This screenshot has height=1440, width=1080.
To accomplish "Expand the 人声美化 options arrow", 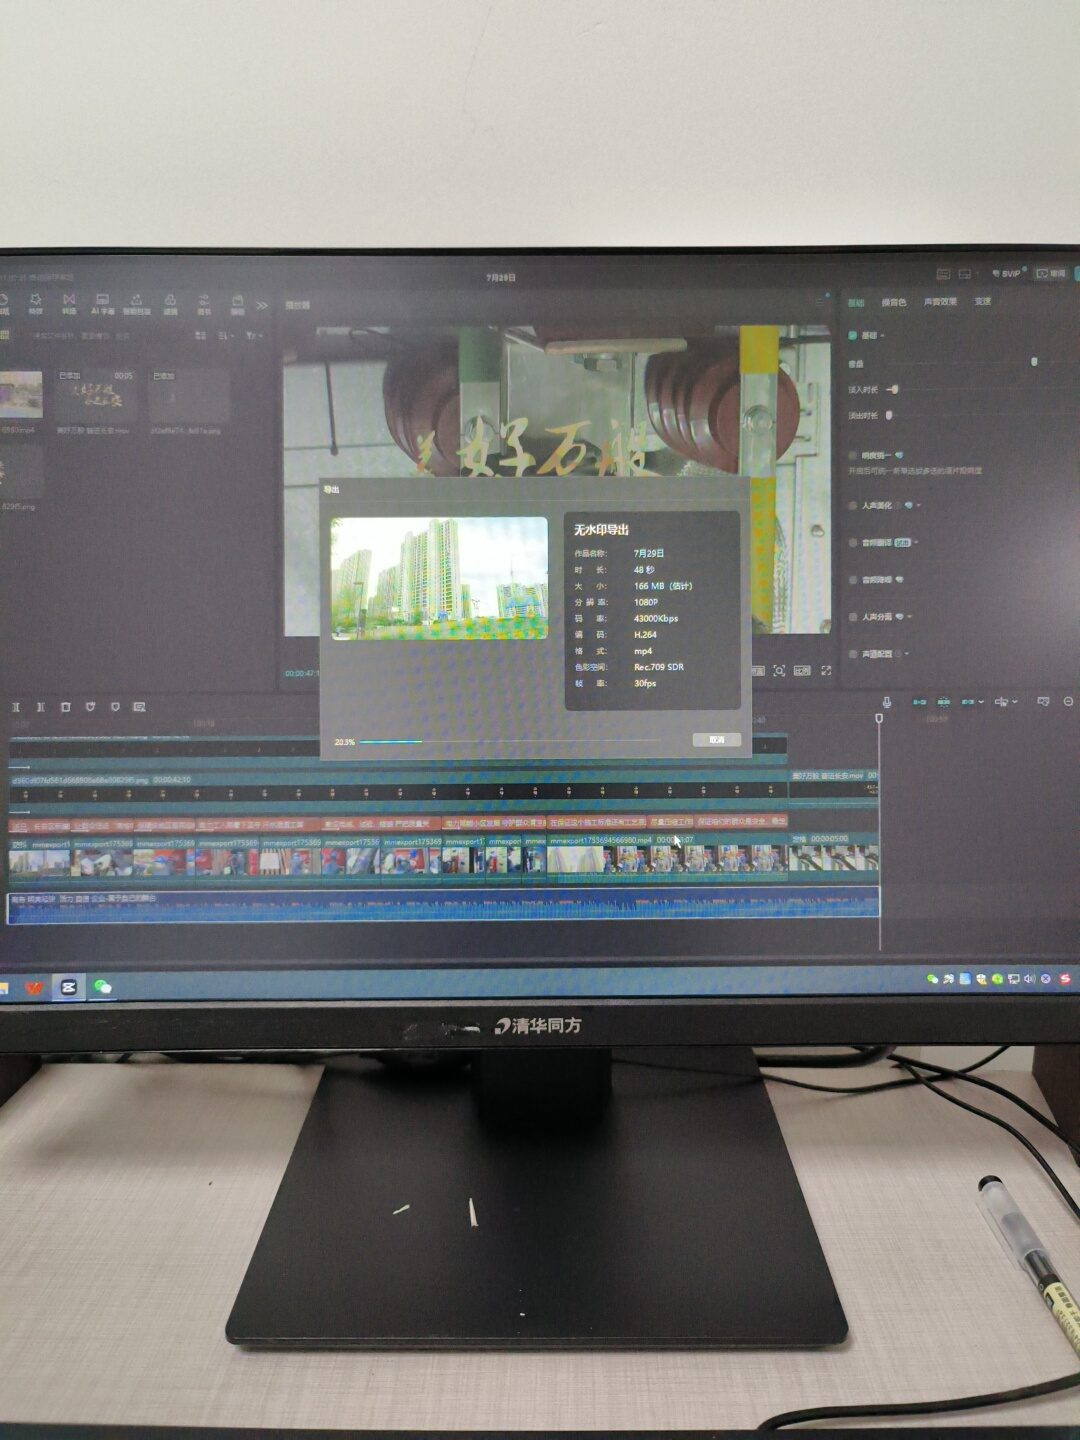I will point(918,505).
